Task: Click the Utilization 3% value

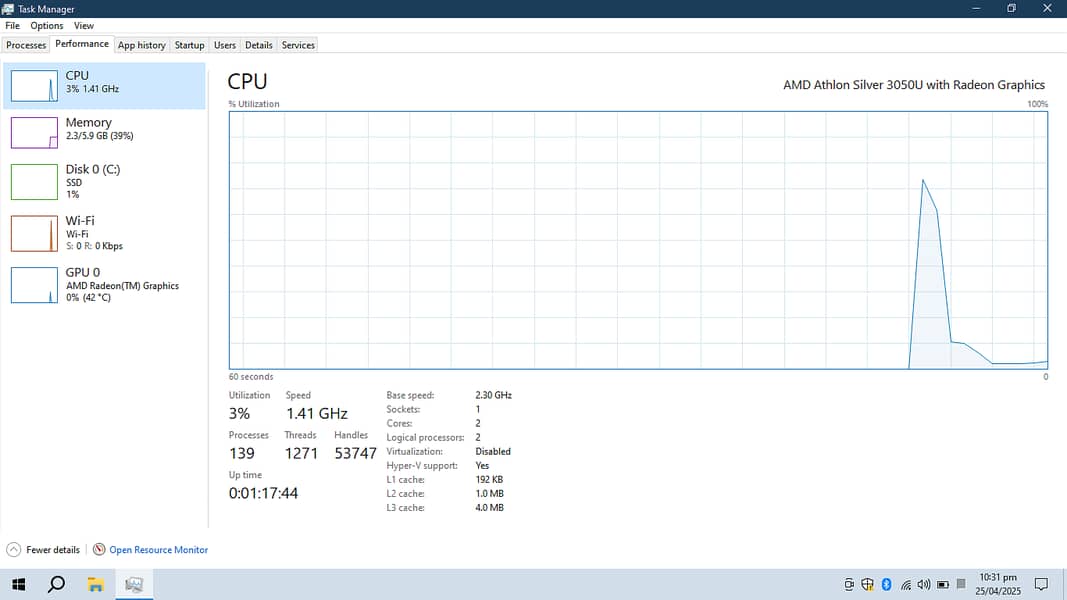Action: coord(240,414)
